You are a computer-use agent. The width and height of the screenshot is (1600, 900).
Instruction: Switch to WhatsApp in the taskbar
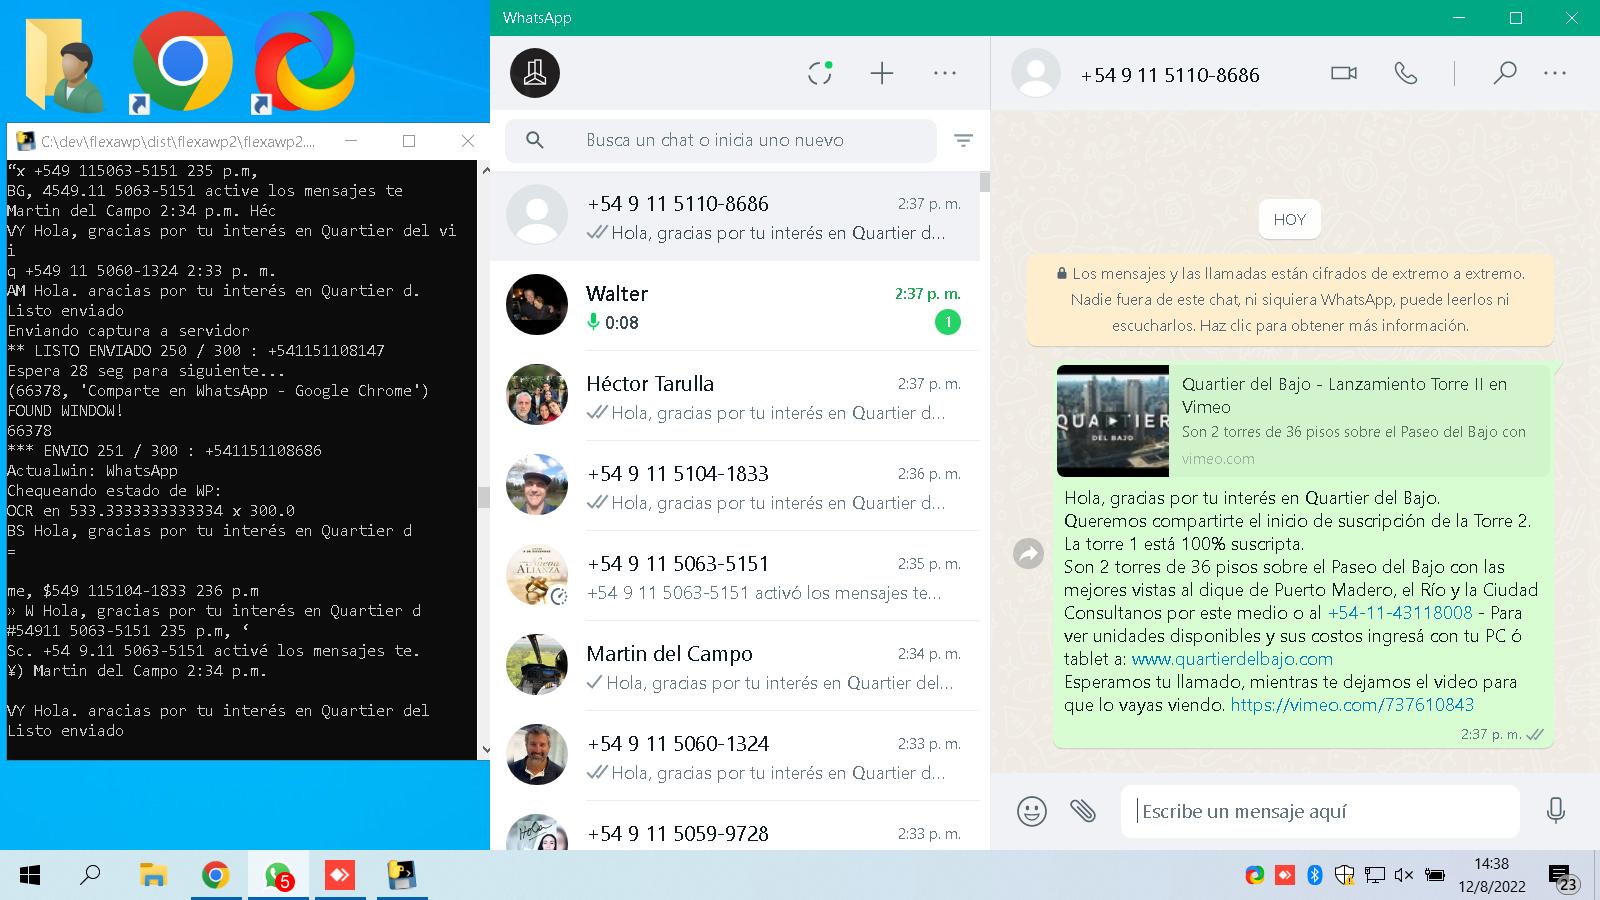pyautogui.click(x=278, y=876)
